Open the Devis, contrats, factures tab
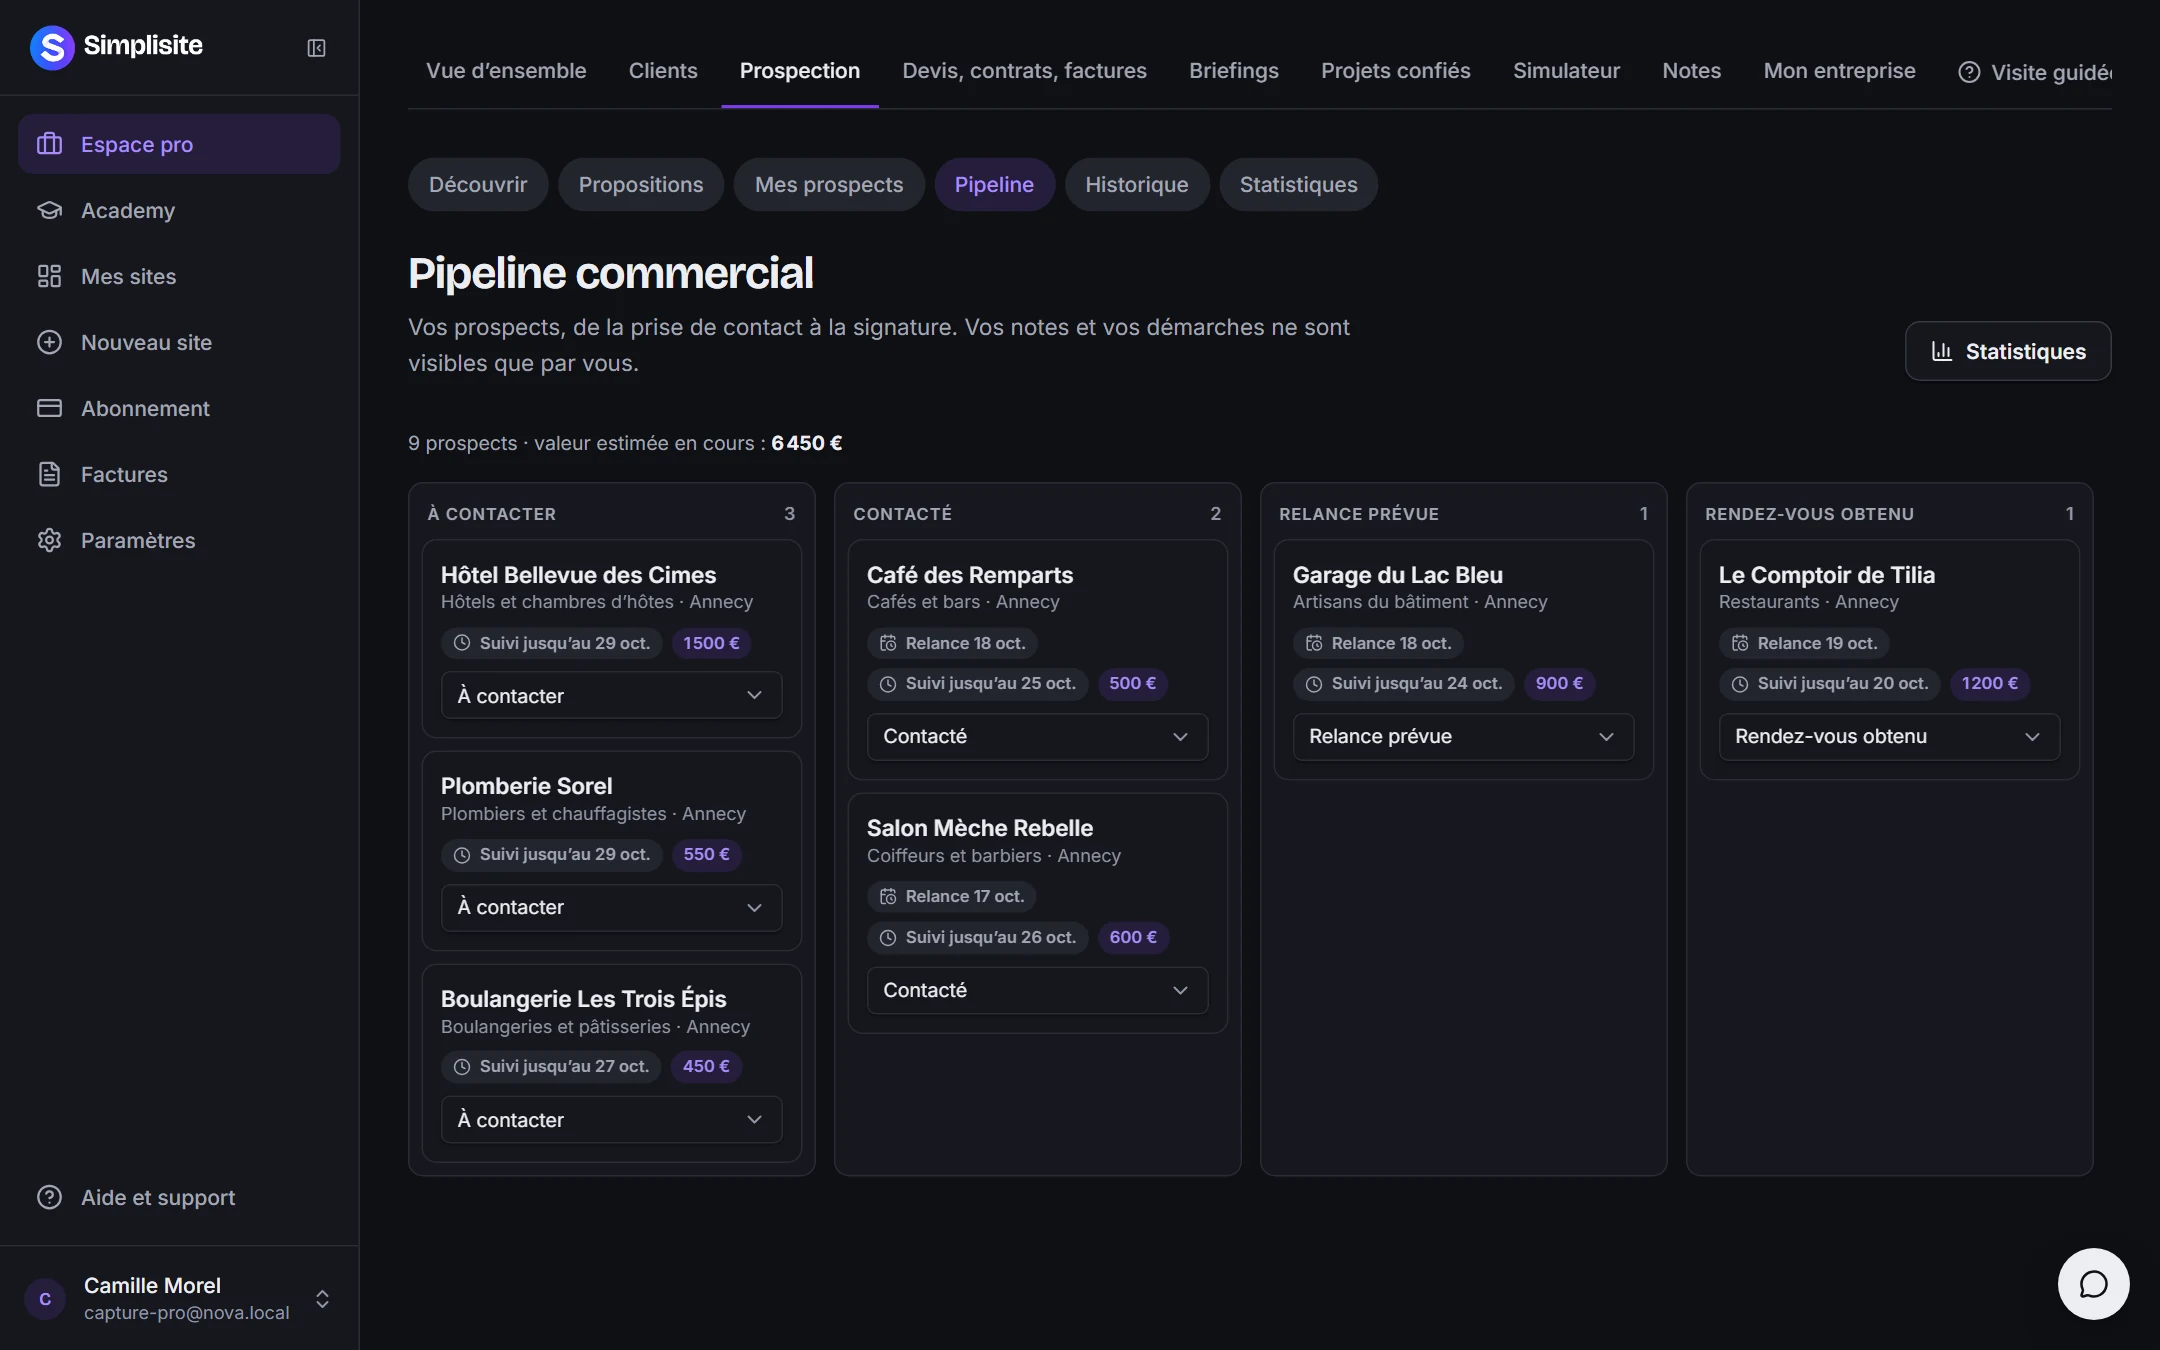The width and height of the screenshot is (2160, 1350). [1024, 71]
